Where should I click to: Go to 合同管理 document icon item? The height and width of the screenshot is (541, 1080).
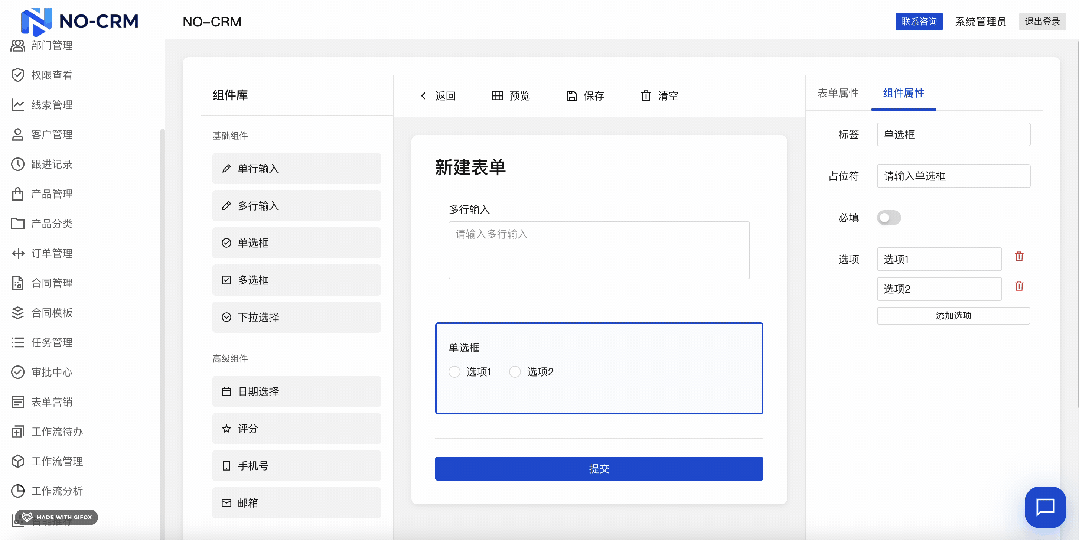(x=42, y=283)
